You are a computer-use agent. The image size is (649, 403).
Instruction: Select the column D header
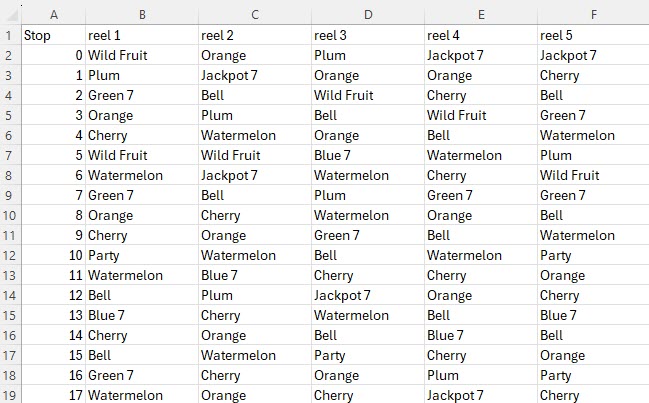coord(368,12)
